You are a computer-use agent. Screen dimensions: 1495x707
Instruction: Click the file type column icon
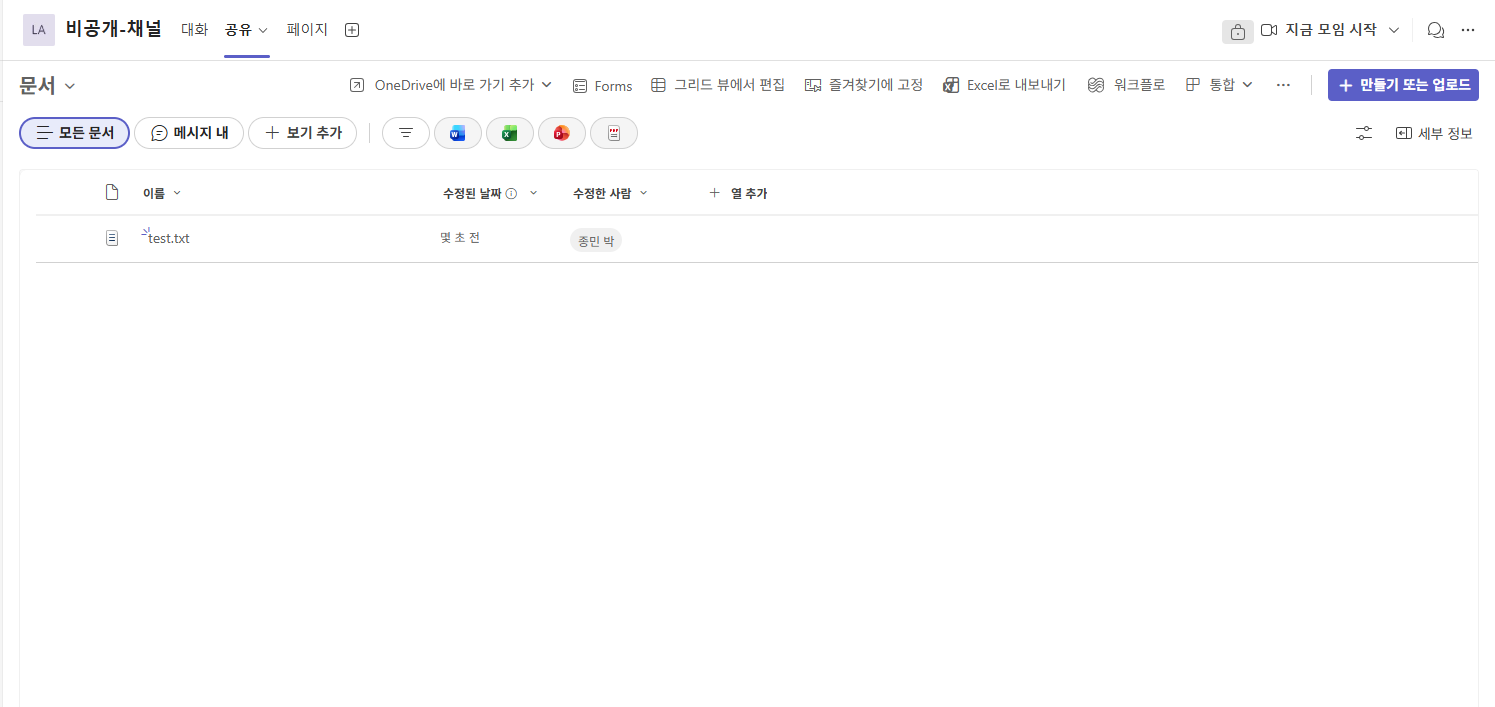(112, 192)
